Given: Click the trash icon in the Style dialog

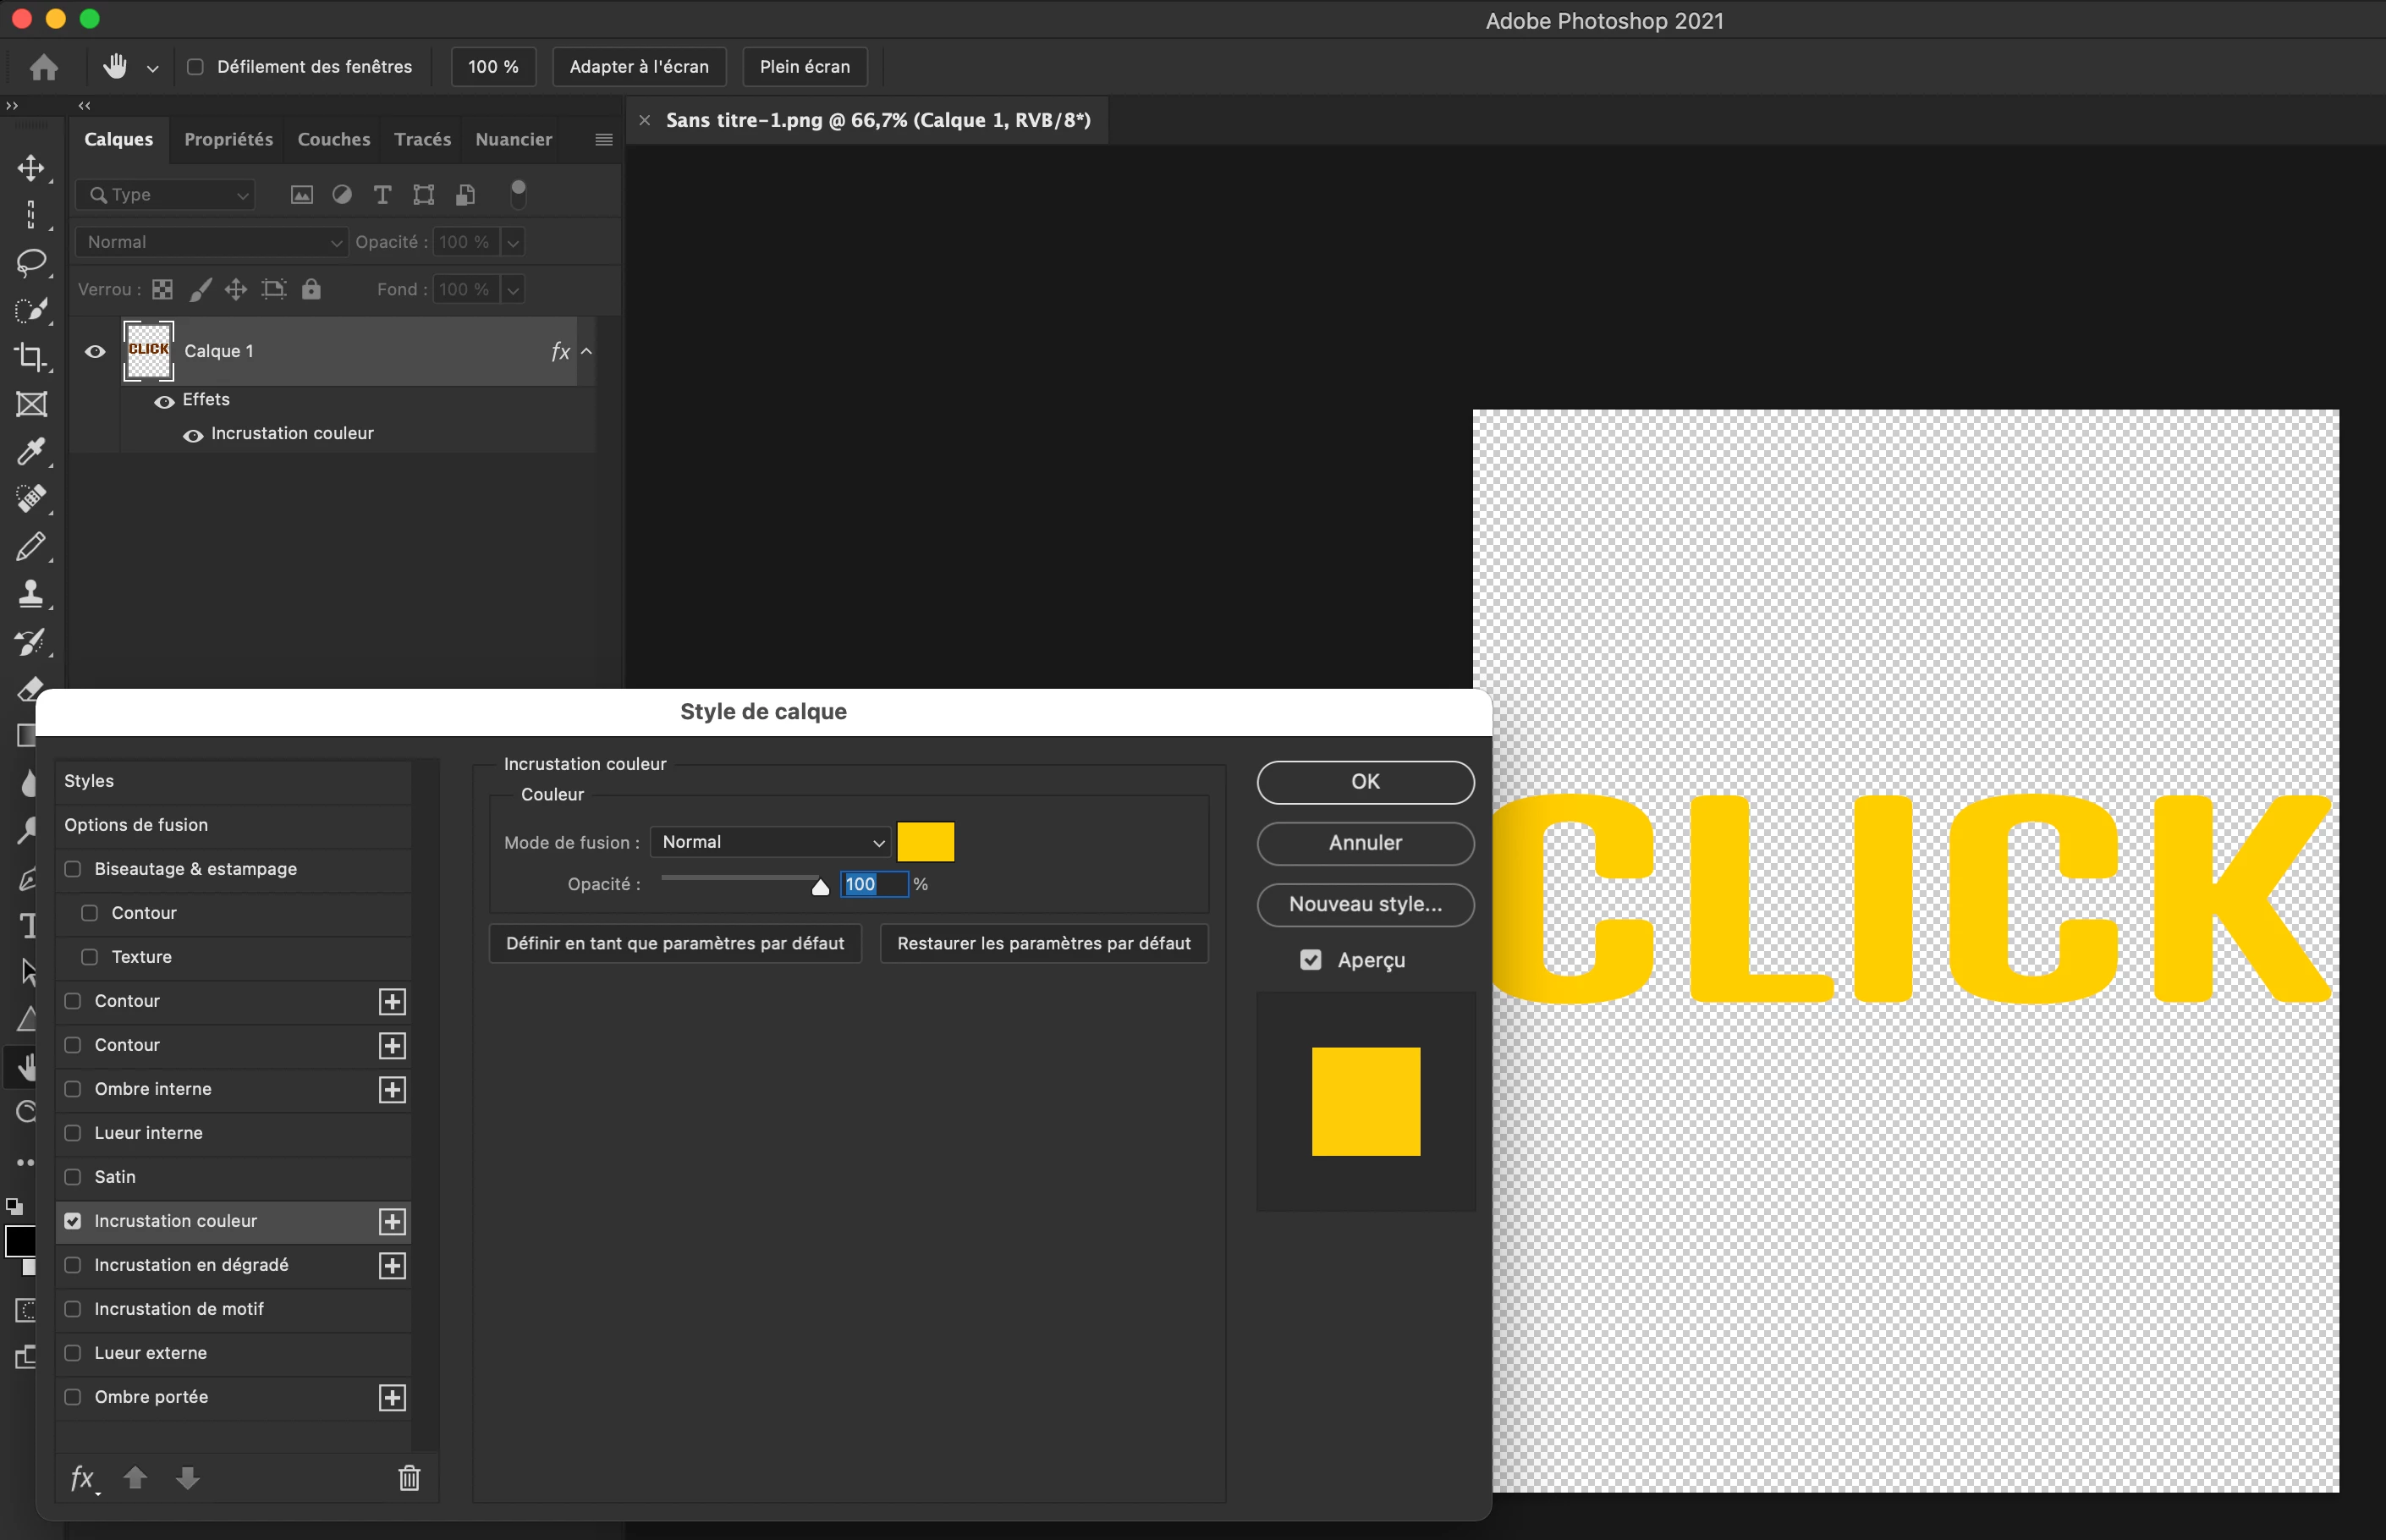Looking at the screenshot, I should [x=409, y=1478].
